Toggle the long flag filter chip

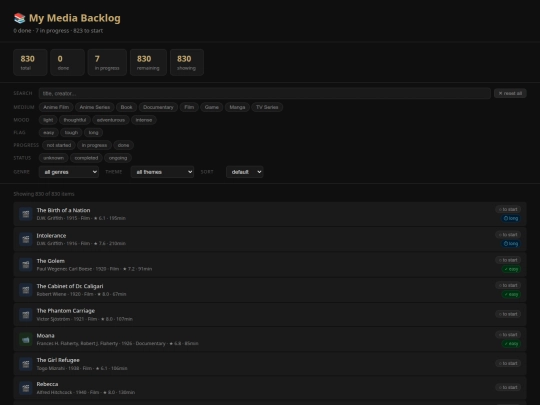94,133
